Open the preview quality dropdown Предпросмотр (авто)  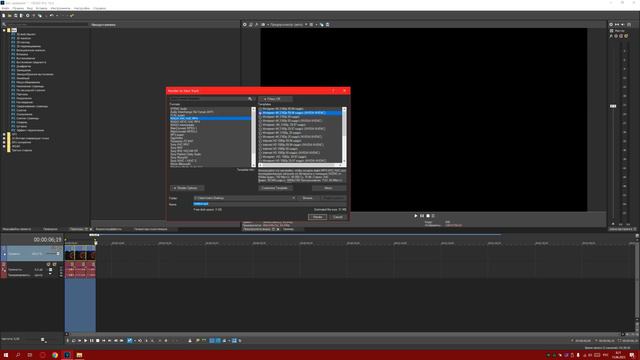click(x=289, y=24)
